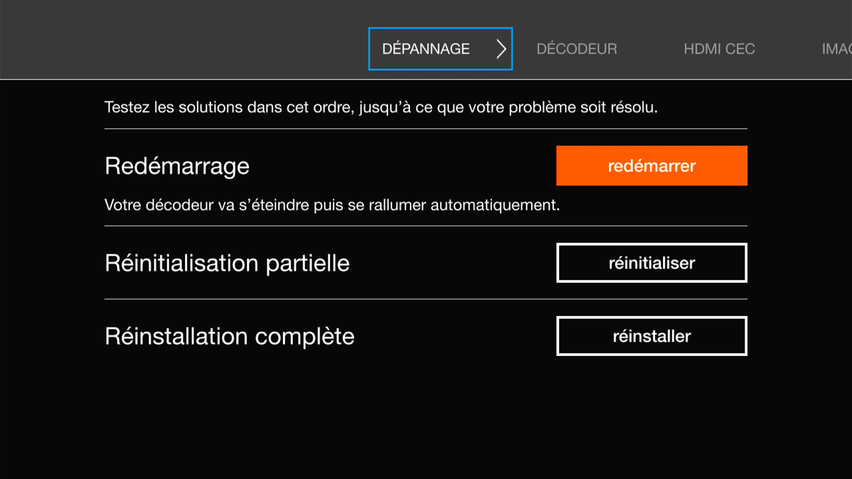Click the divider above Réinstallation complète
The height and width of the screenshot is (479, 852).
tap(425, 299)
